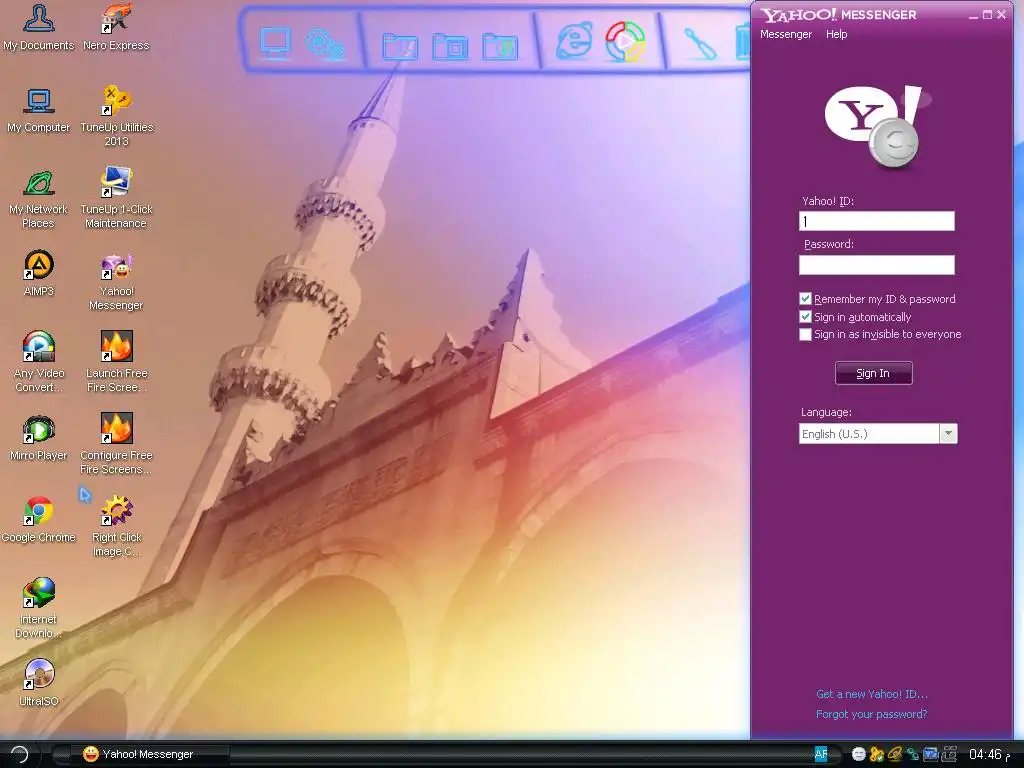Focus the Yahoo! ID input field
Viewport: 1024px width, 768px height.
pyautogui.click(x=876, y=221)
